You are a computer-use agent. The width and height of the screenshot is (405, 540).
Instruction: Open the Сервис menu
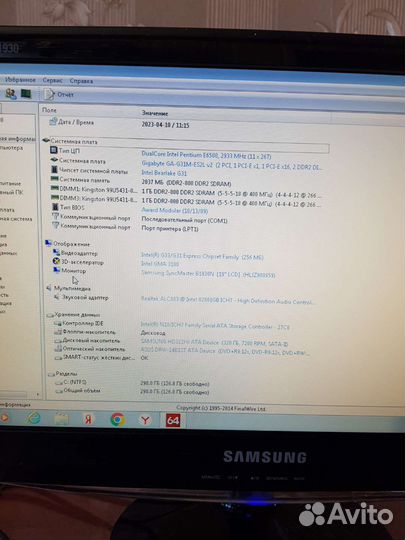(52, 81)
